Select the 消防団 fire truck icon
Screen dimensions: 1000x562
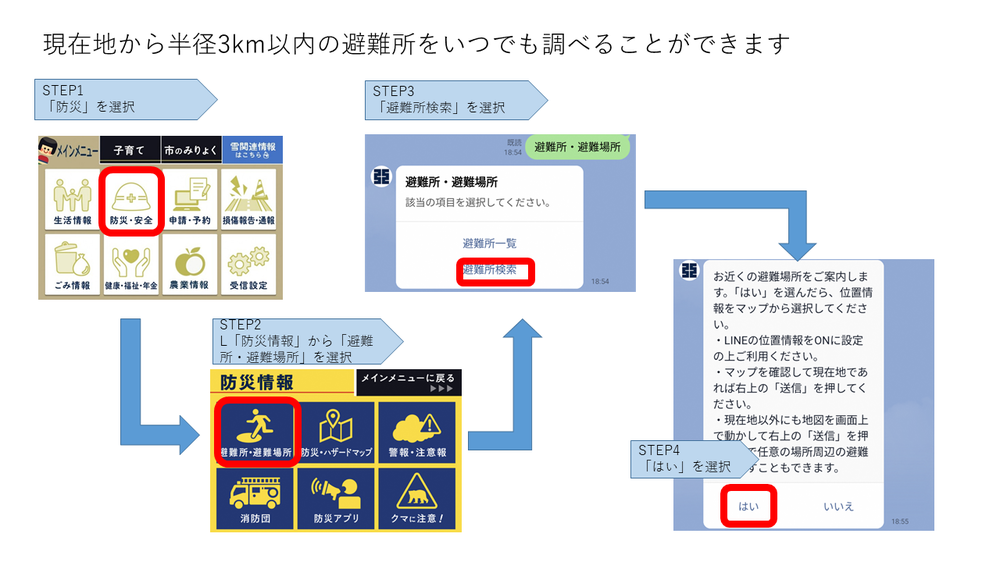(x=254, y=497)
